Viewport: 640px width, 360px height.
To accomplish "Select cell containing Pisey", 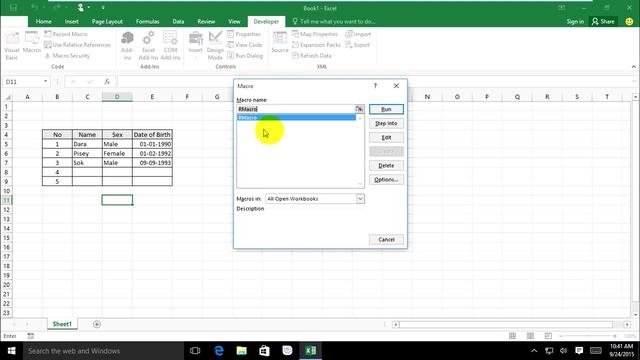I will pyautogui.click(x=87, y=153).
